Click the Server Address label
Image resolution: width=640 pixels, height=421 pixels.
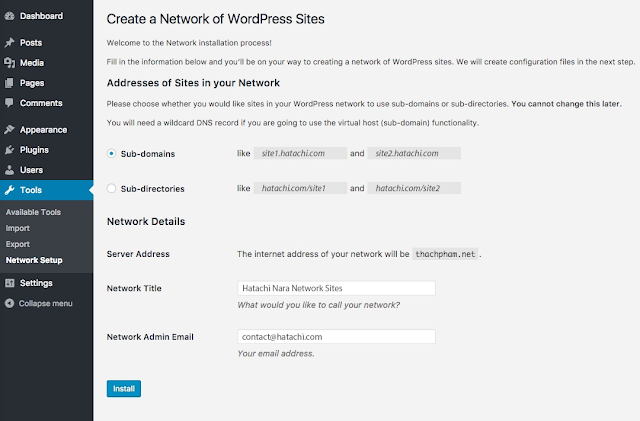138,254
